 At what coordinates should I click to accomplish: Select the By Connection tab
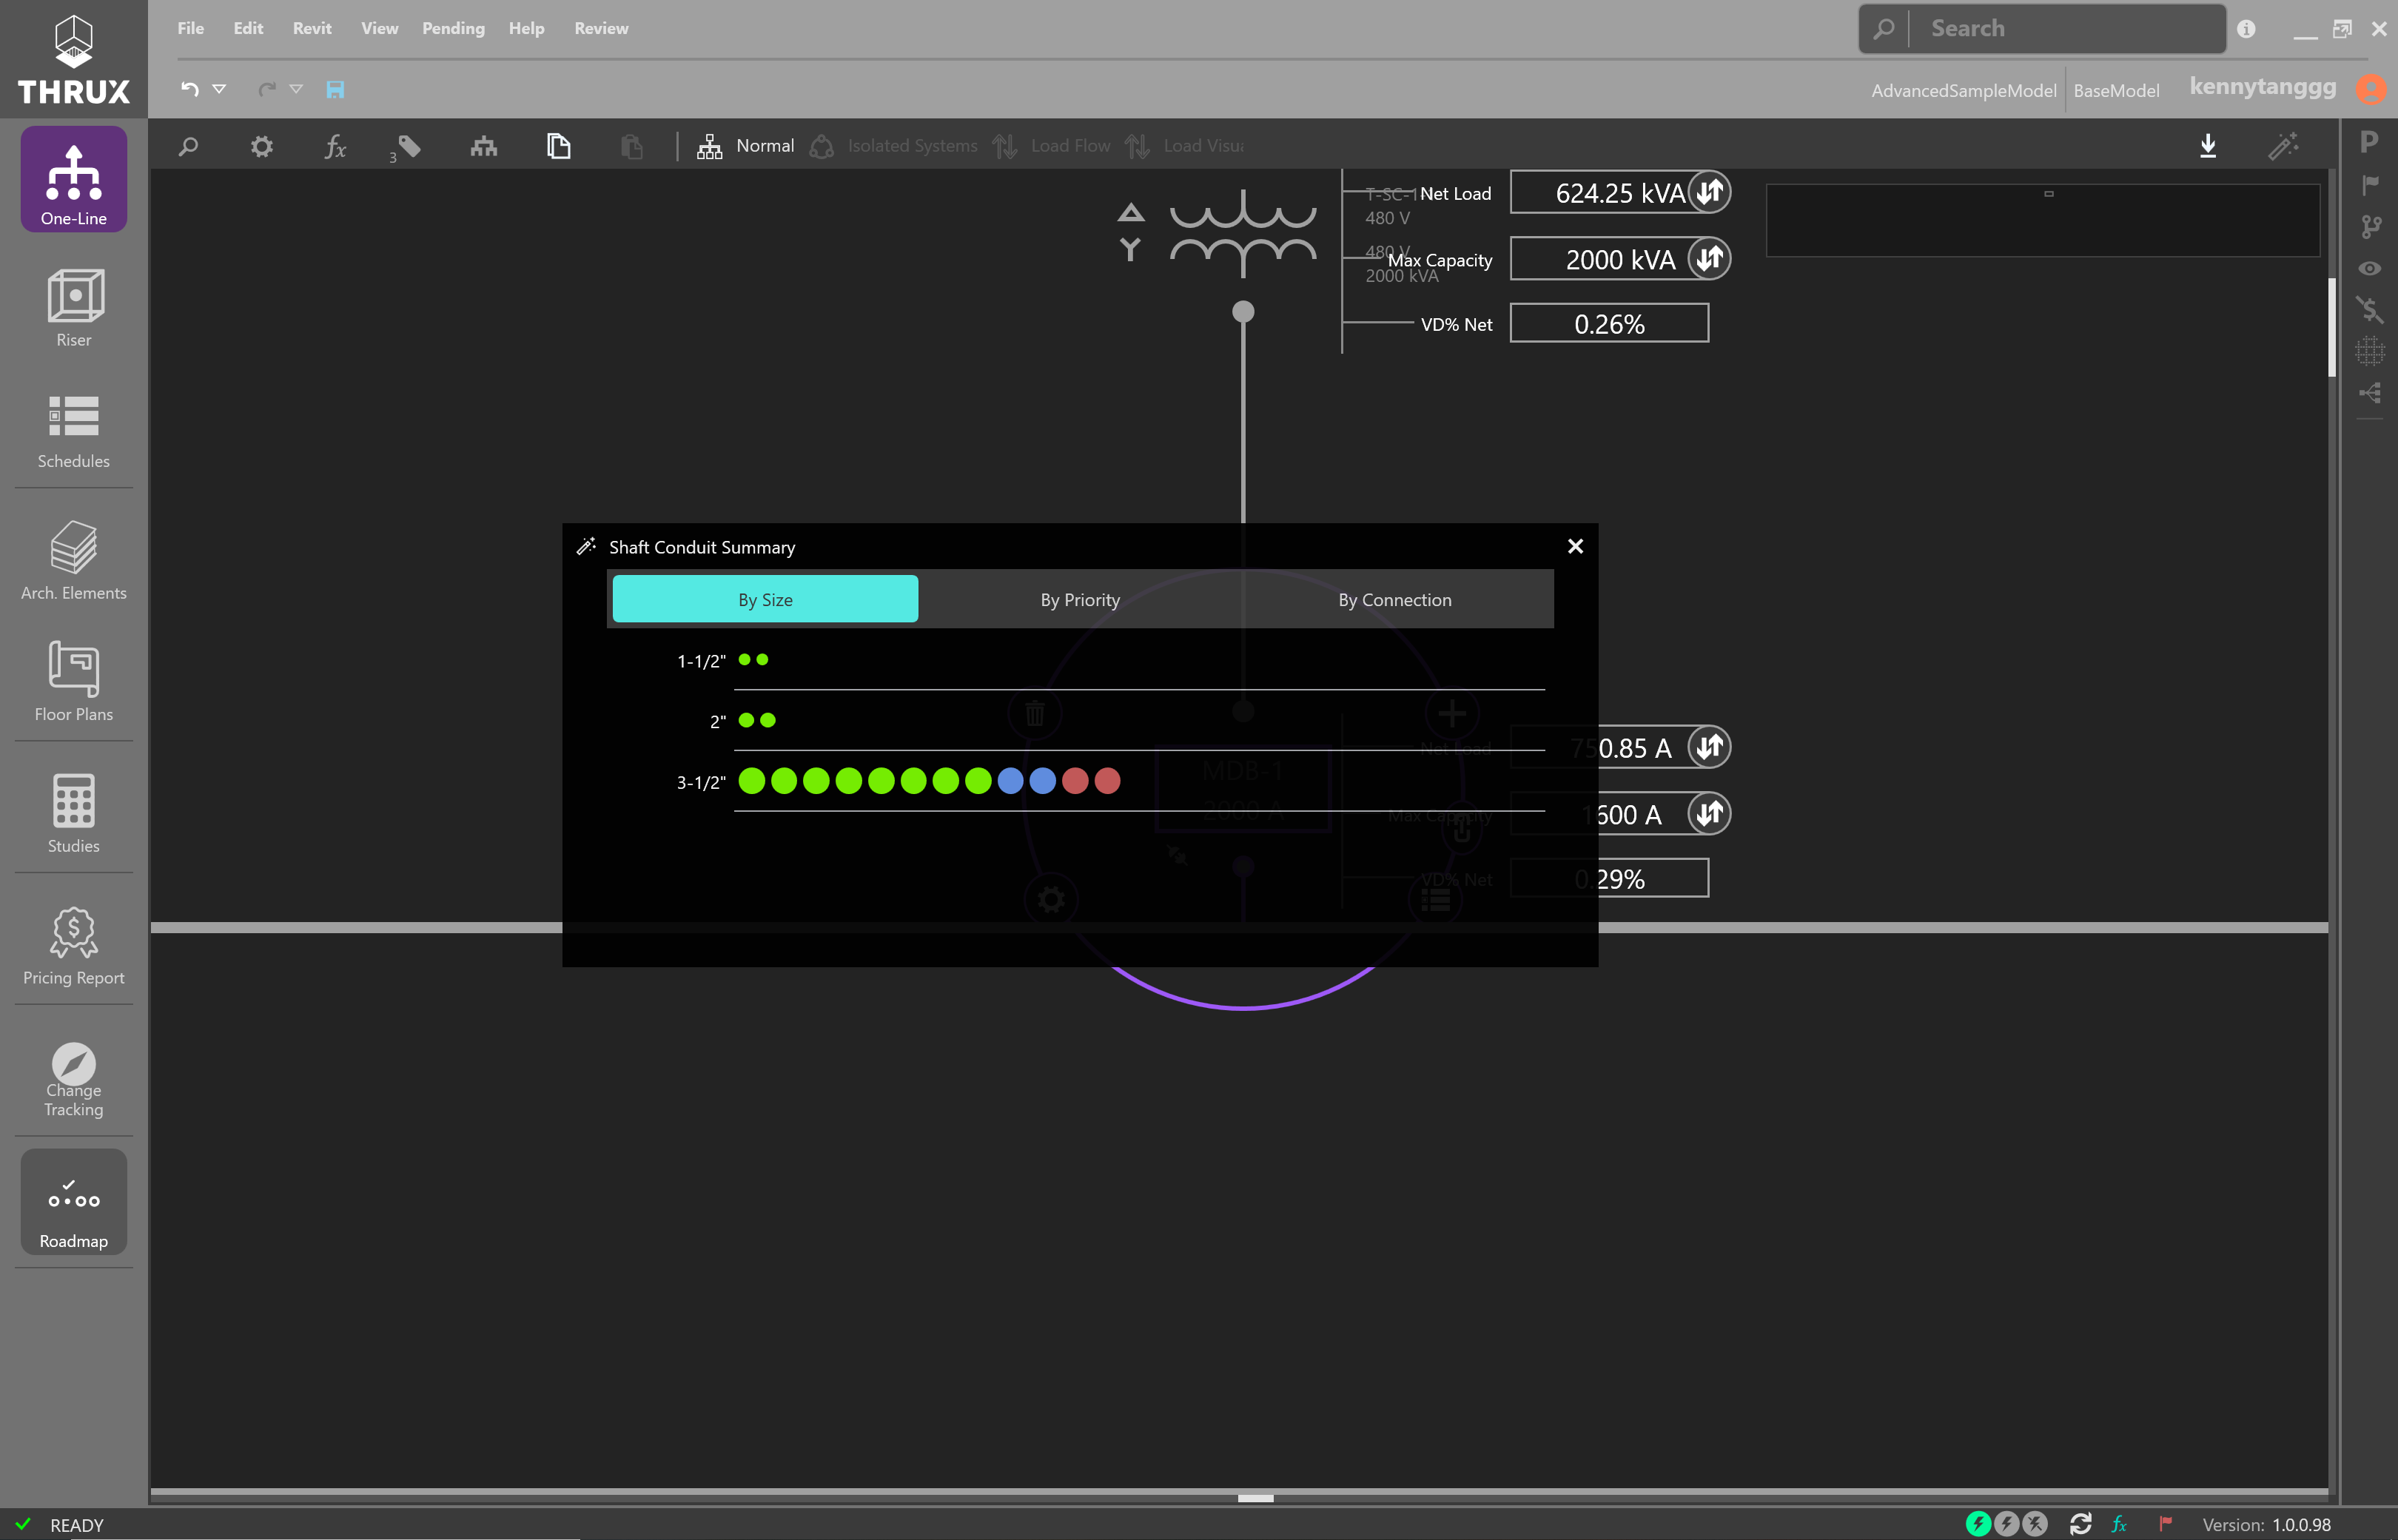click(x=1395, y=599)
